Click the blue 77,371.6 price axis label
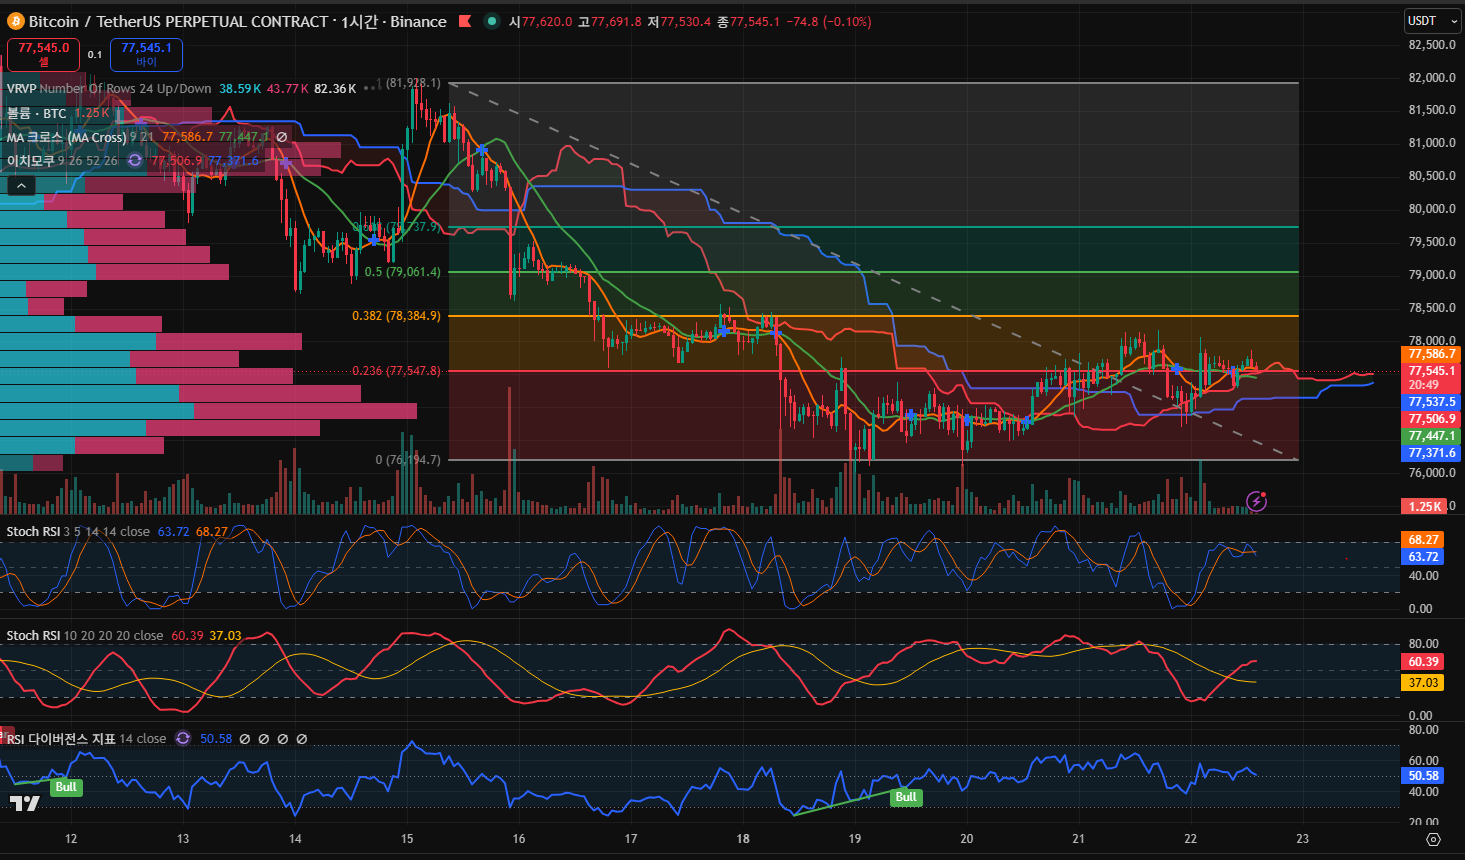This screenshot has height=860, width=1465. pos(1432,453)
